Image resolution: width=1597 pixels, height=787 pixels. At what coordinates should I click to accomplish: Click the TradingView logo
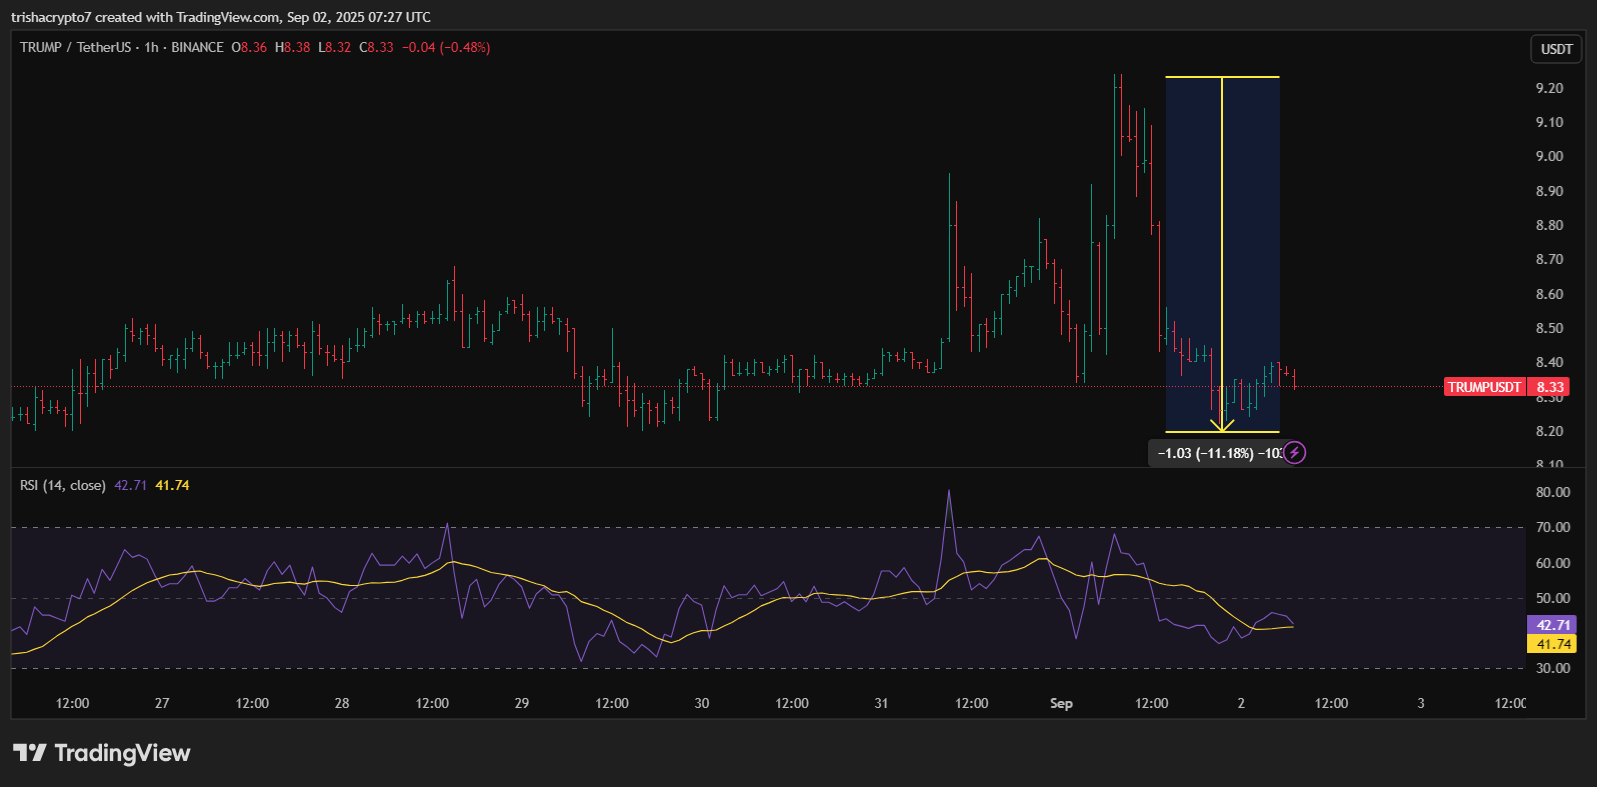[x=101, y=753]
